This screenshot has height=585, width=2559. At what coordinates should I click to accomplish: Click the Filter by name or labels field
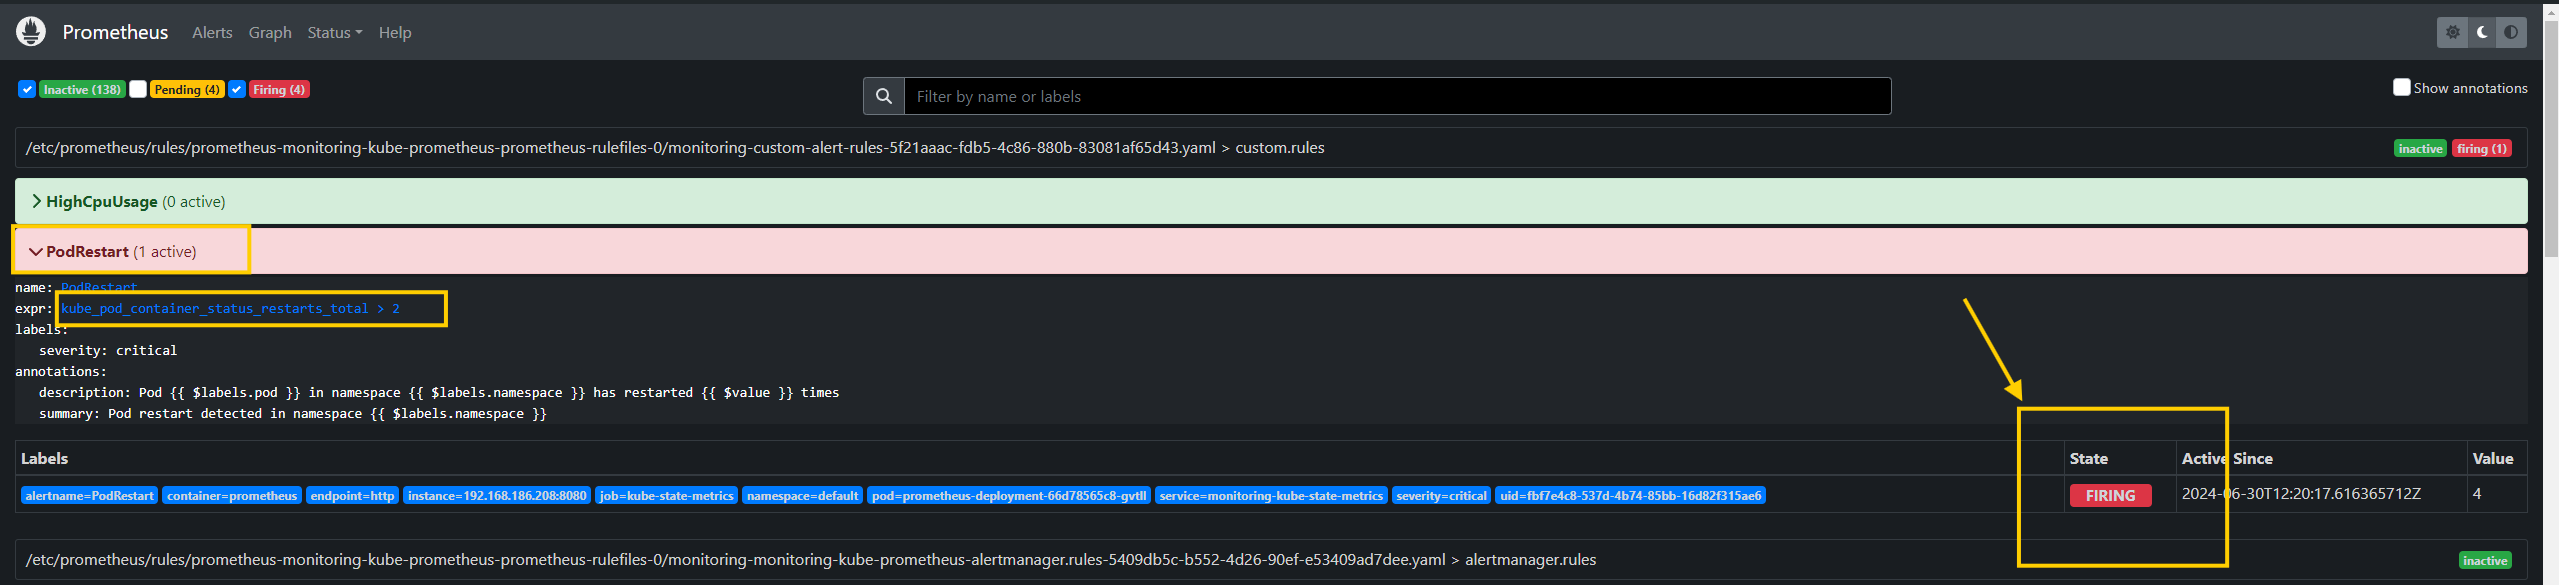tap(1397, 96)
